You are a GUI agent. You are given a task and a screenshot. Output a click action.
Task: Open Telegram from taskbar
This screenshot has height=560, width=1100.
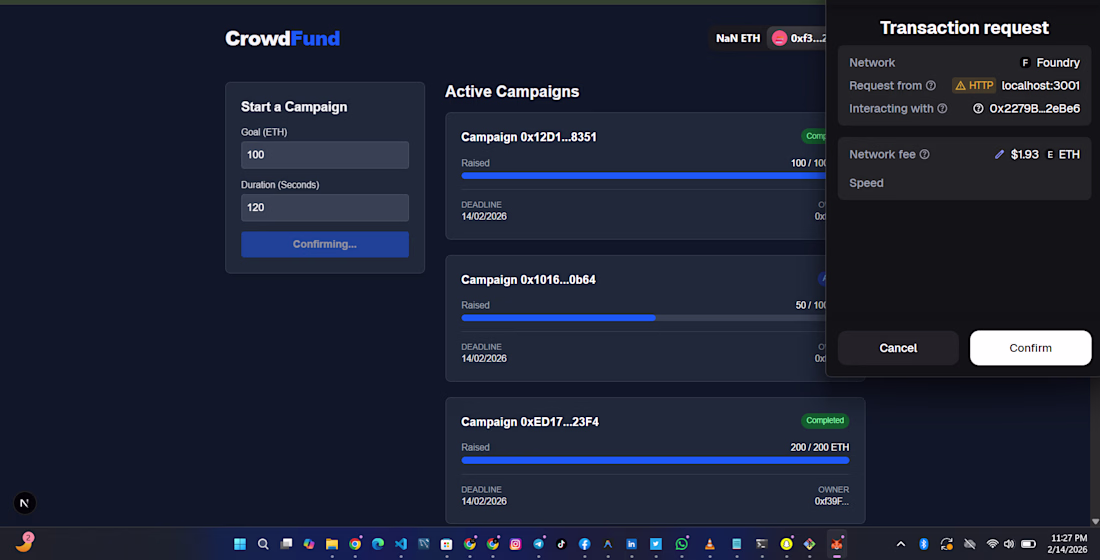click(539, 544)
